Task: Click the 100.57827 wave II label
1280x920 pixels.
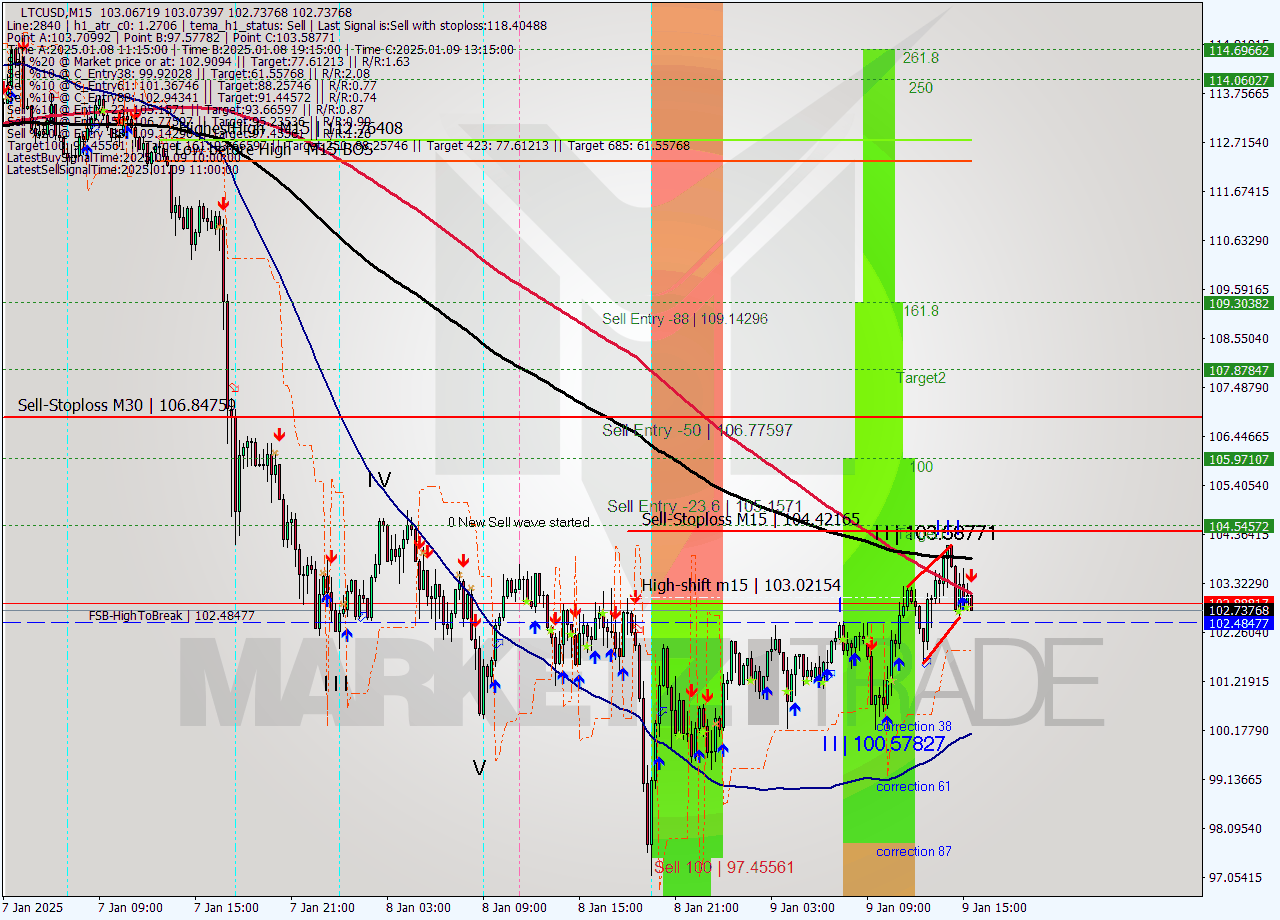Action: click(884, 744)
